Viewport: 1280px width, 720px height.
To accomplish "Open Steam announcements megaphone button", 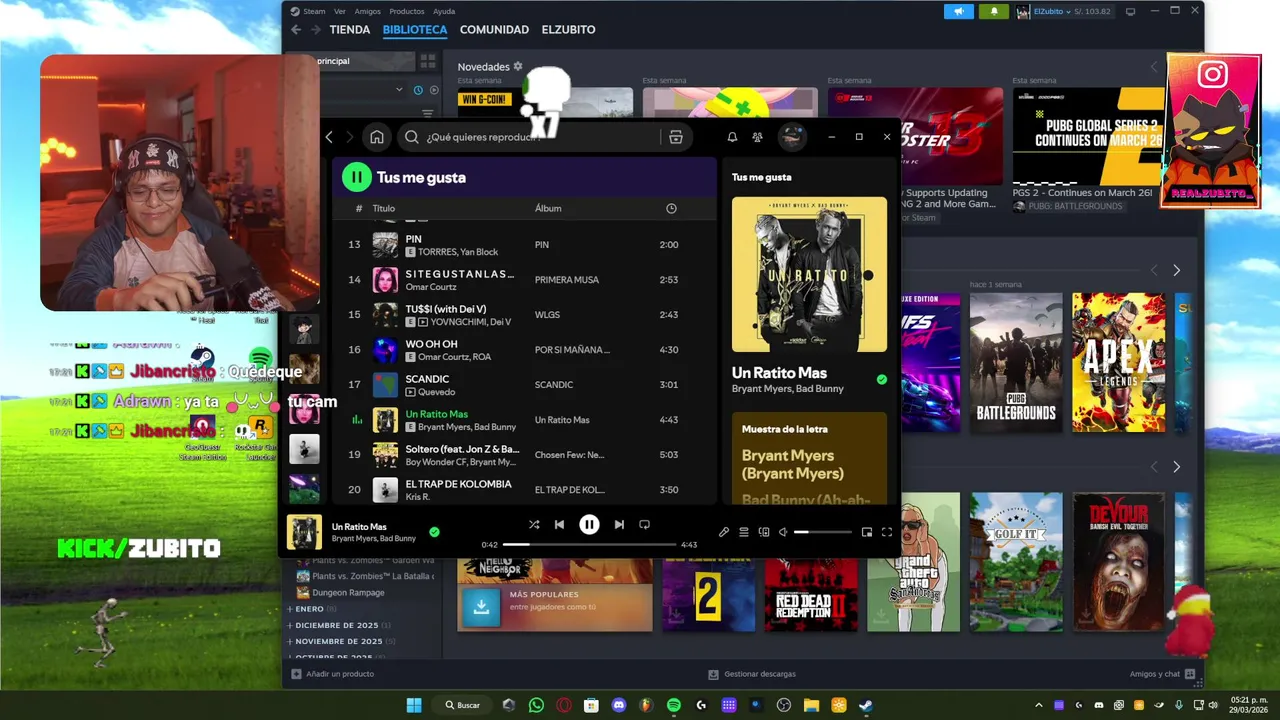I will pyautogui.click(x=958, y=11).
